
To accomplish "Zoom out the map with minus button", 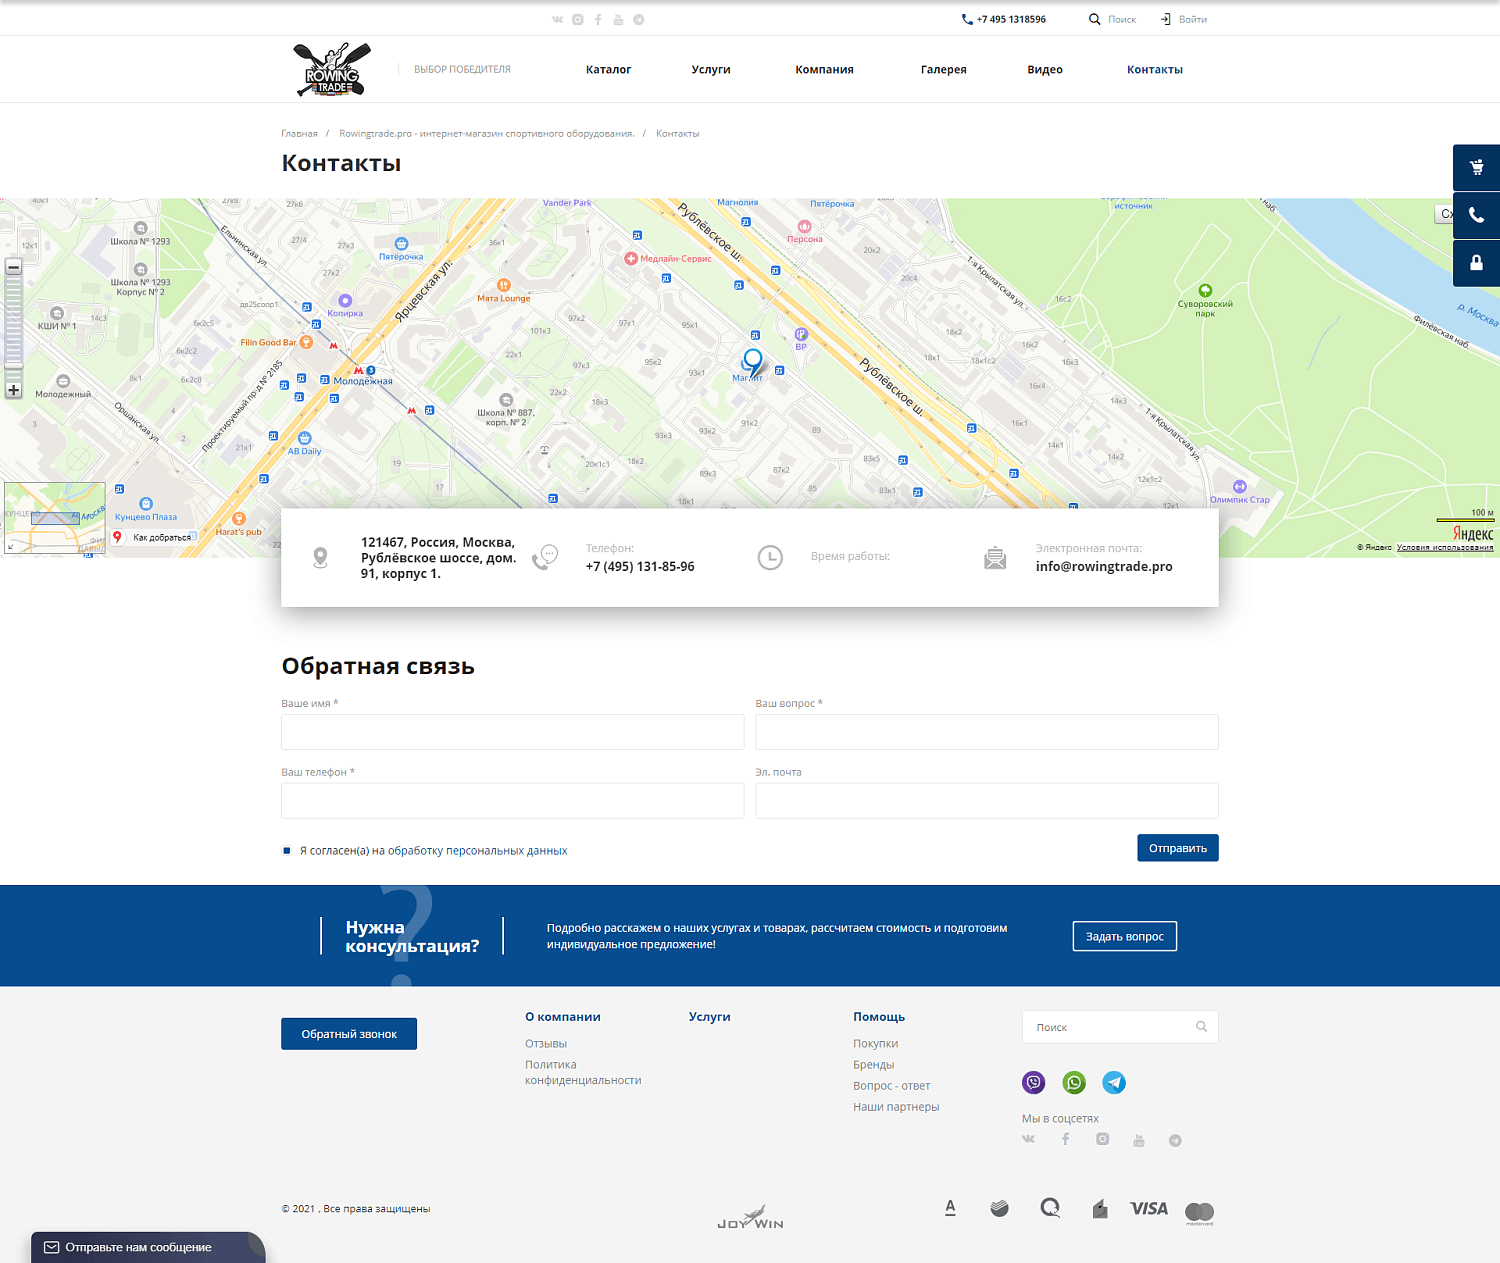I will [14, 267].
